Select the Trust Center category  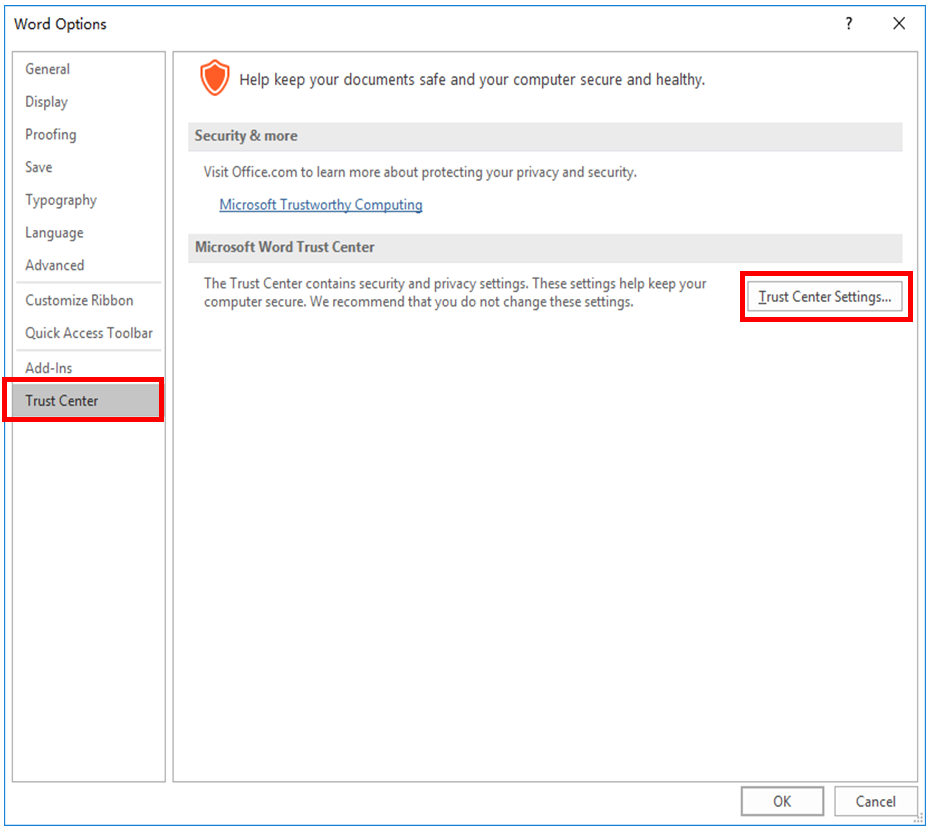[x=62, y=401]
